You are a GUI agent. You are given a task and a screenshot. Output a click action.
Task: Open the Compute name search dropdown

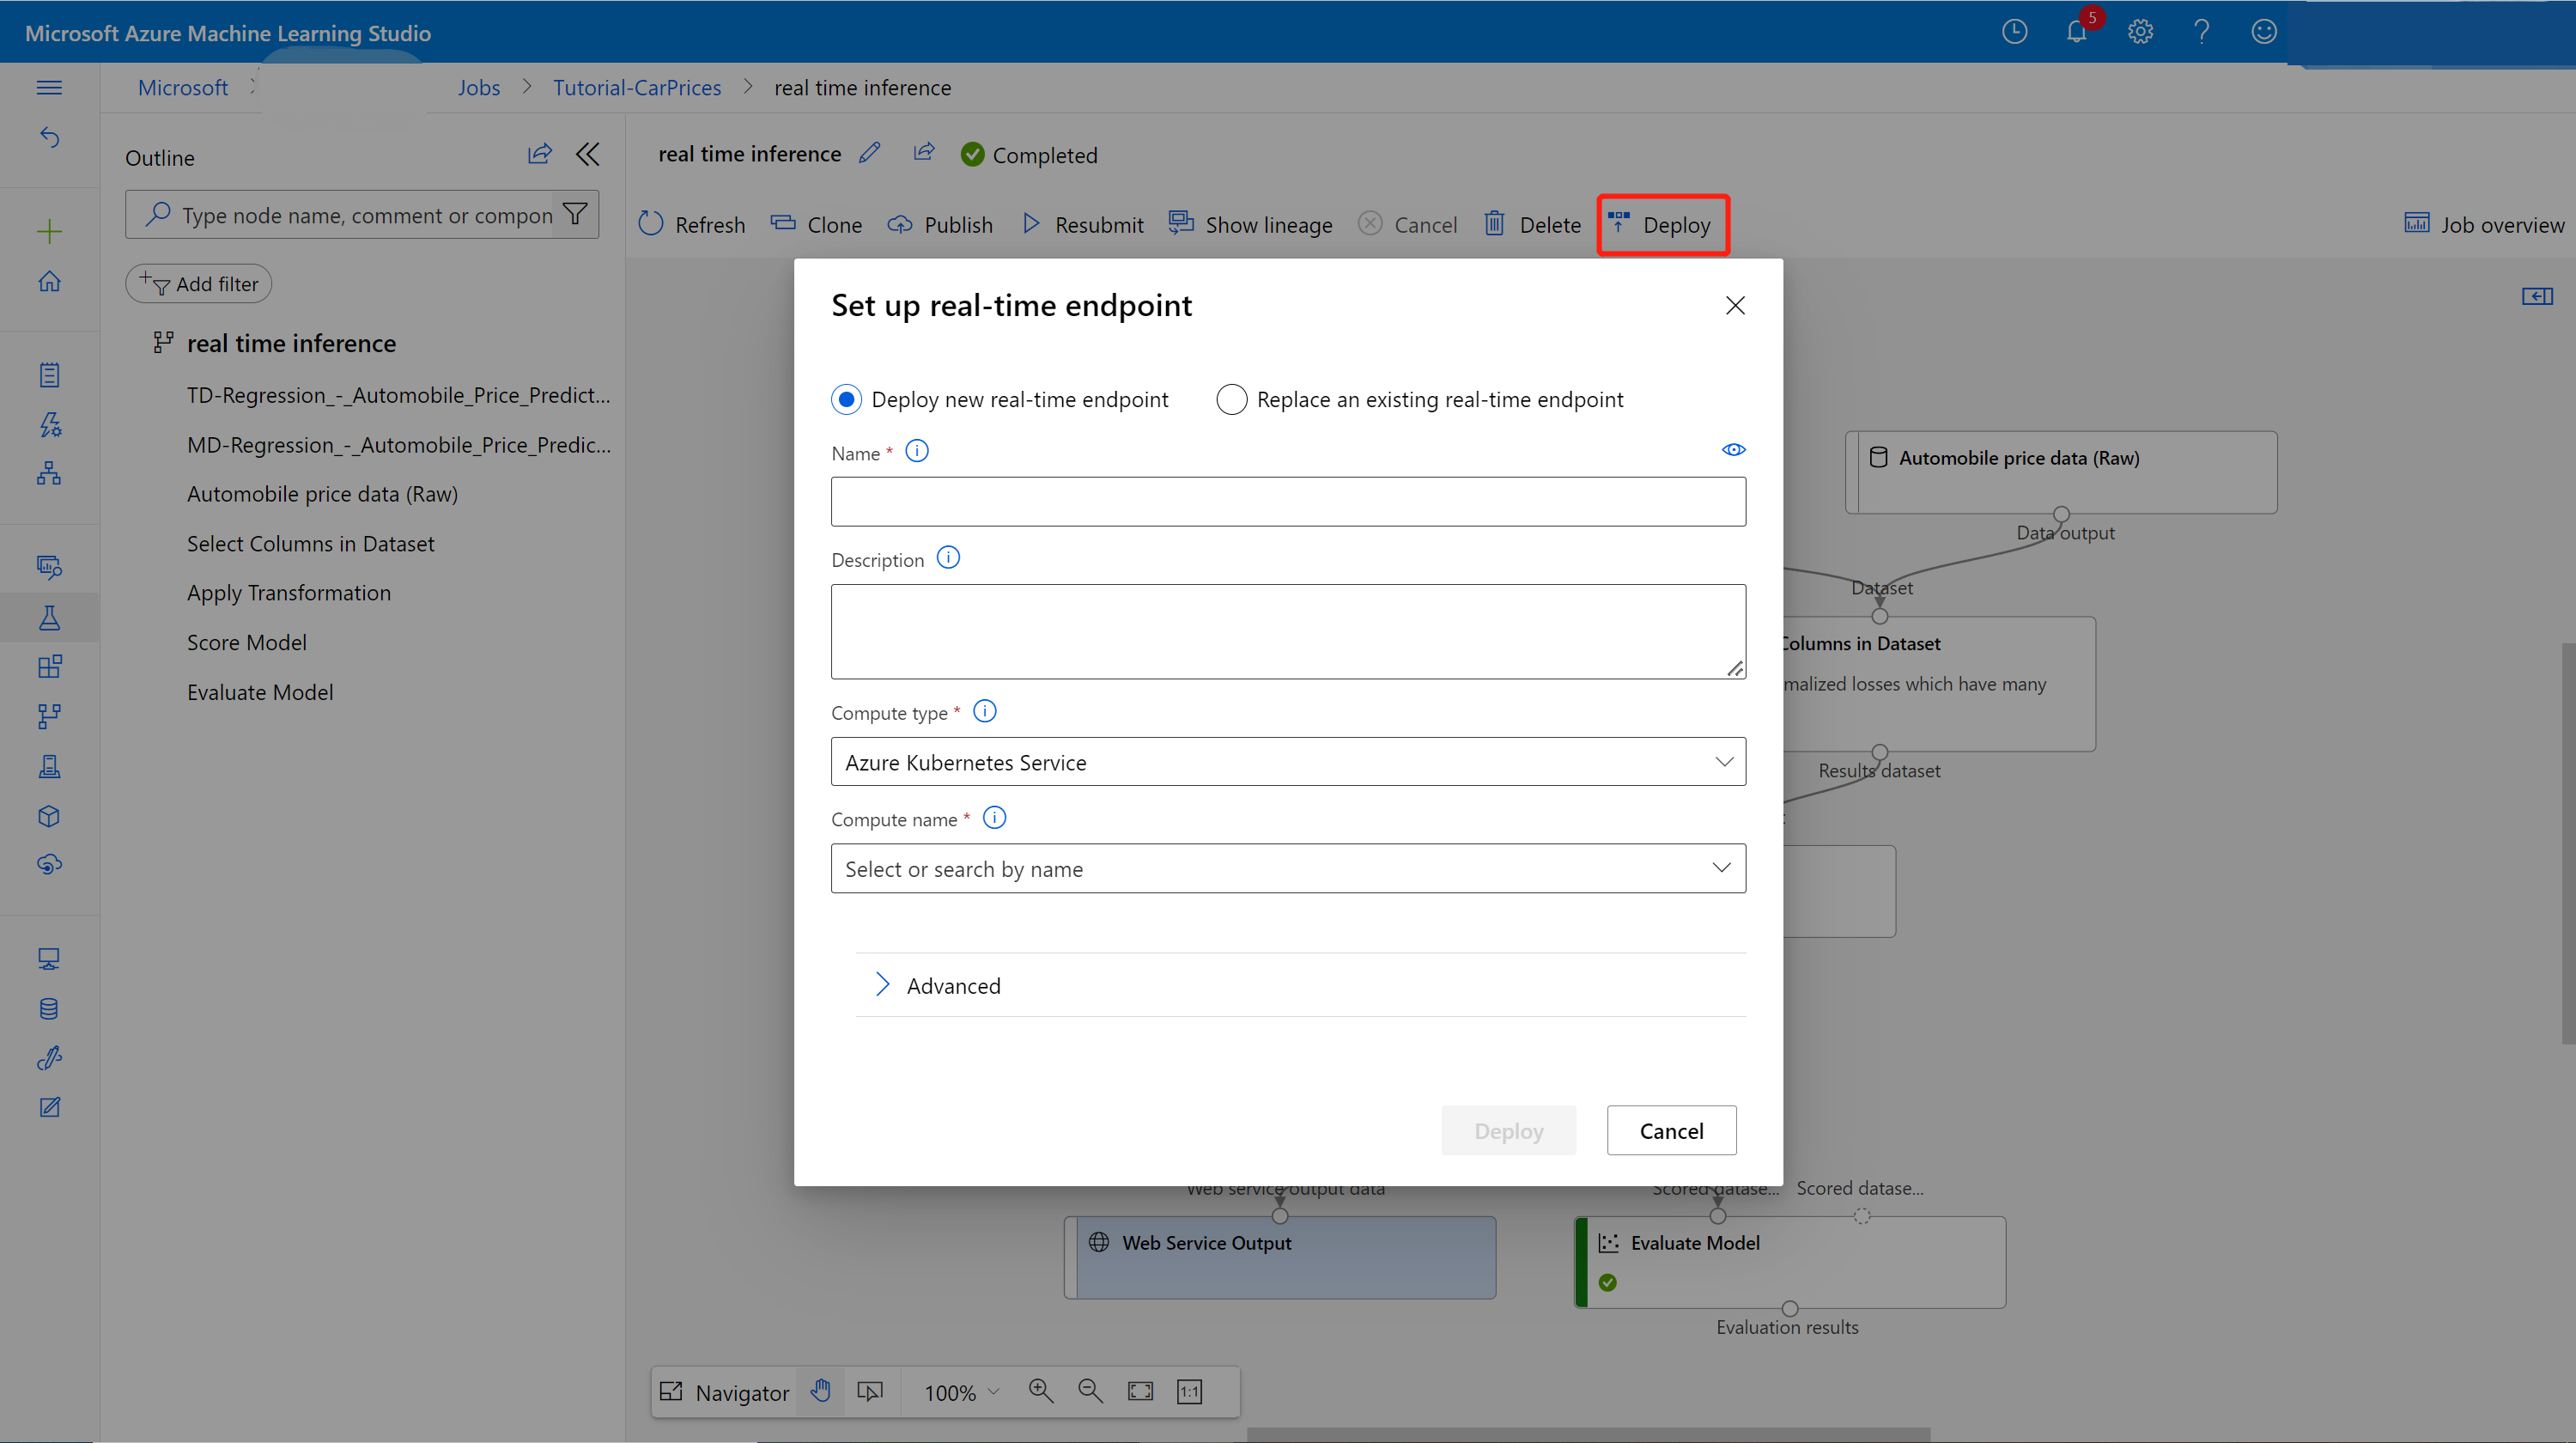(x=1288, y=868)
